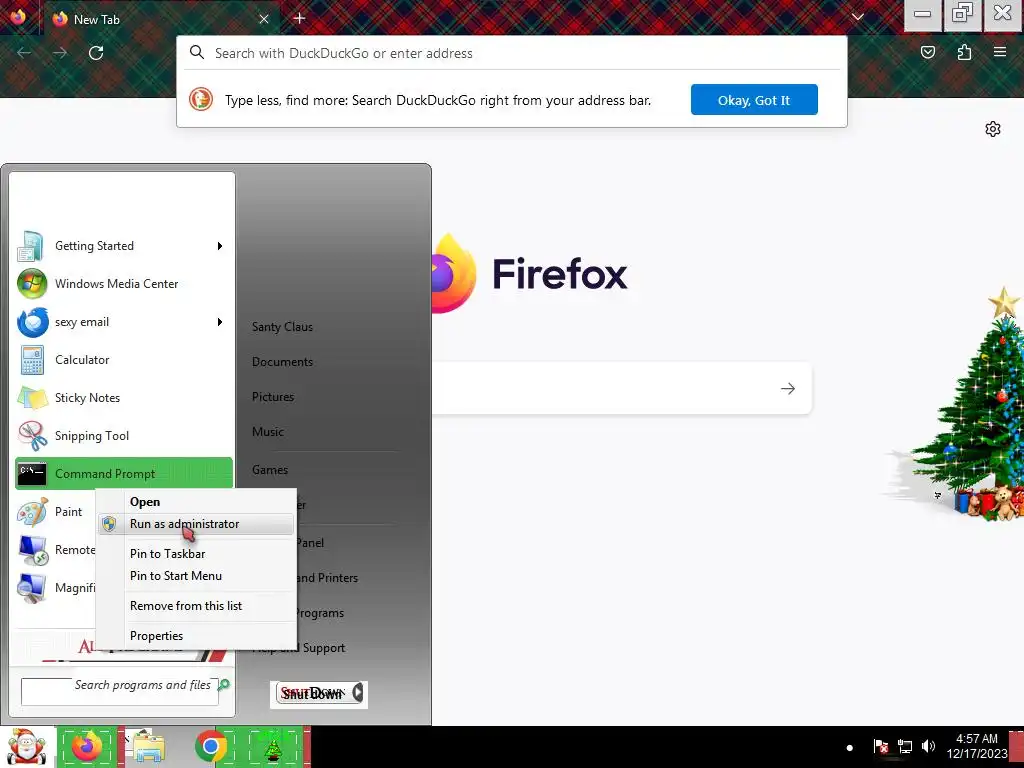
Task: Personalize new tab with gear icon
Action: tap(993, 129)
